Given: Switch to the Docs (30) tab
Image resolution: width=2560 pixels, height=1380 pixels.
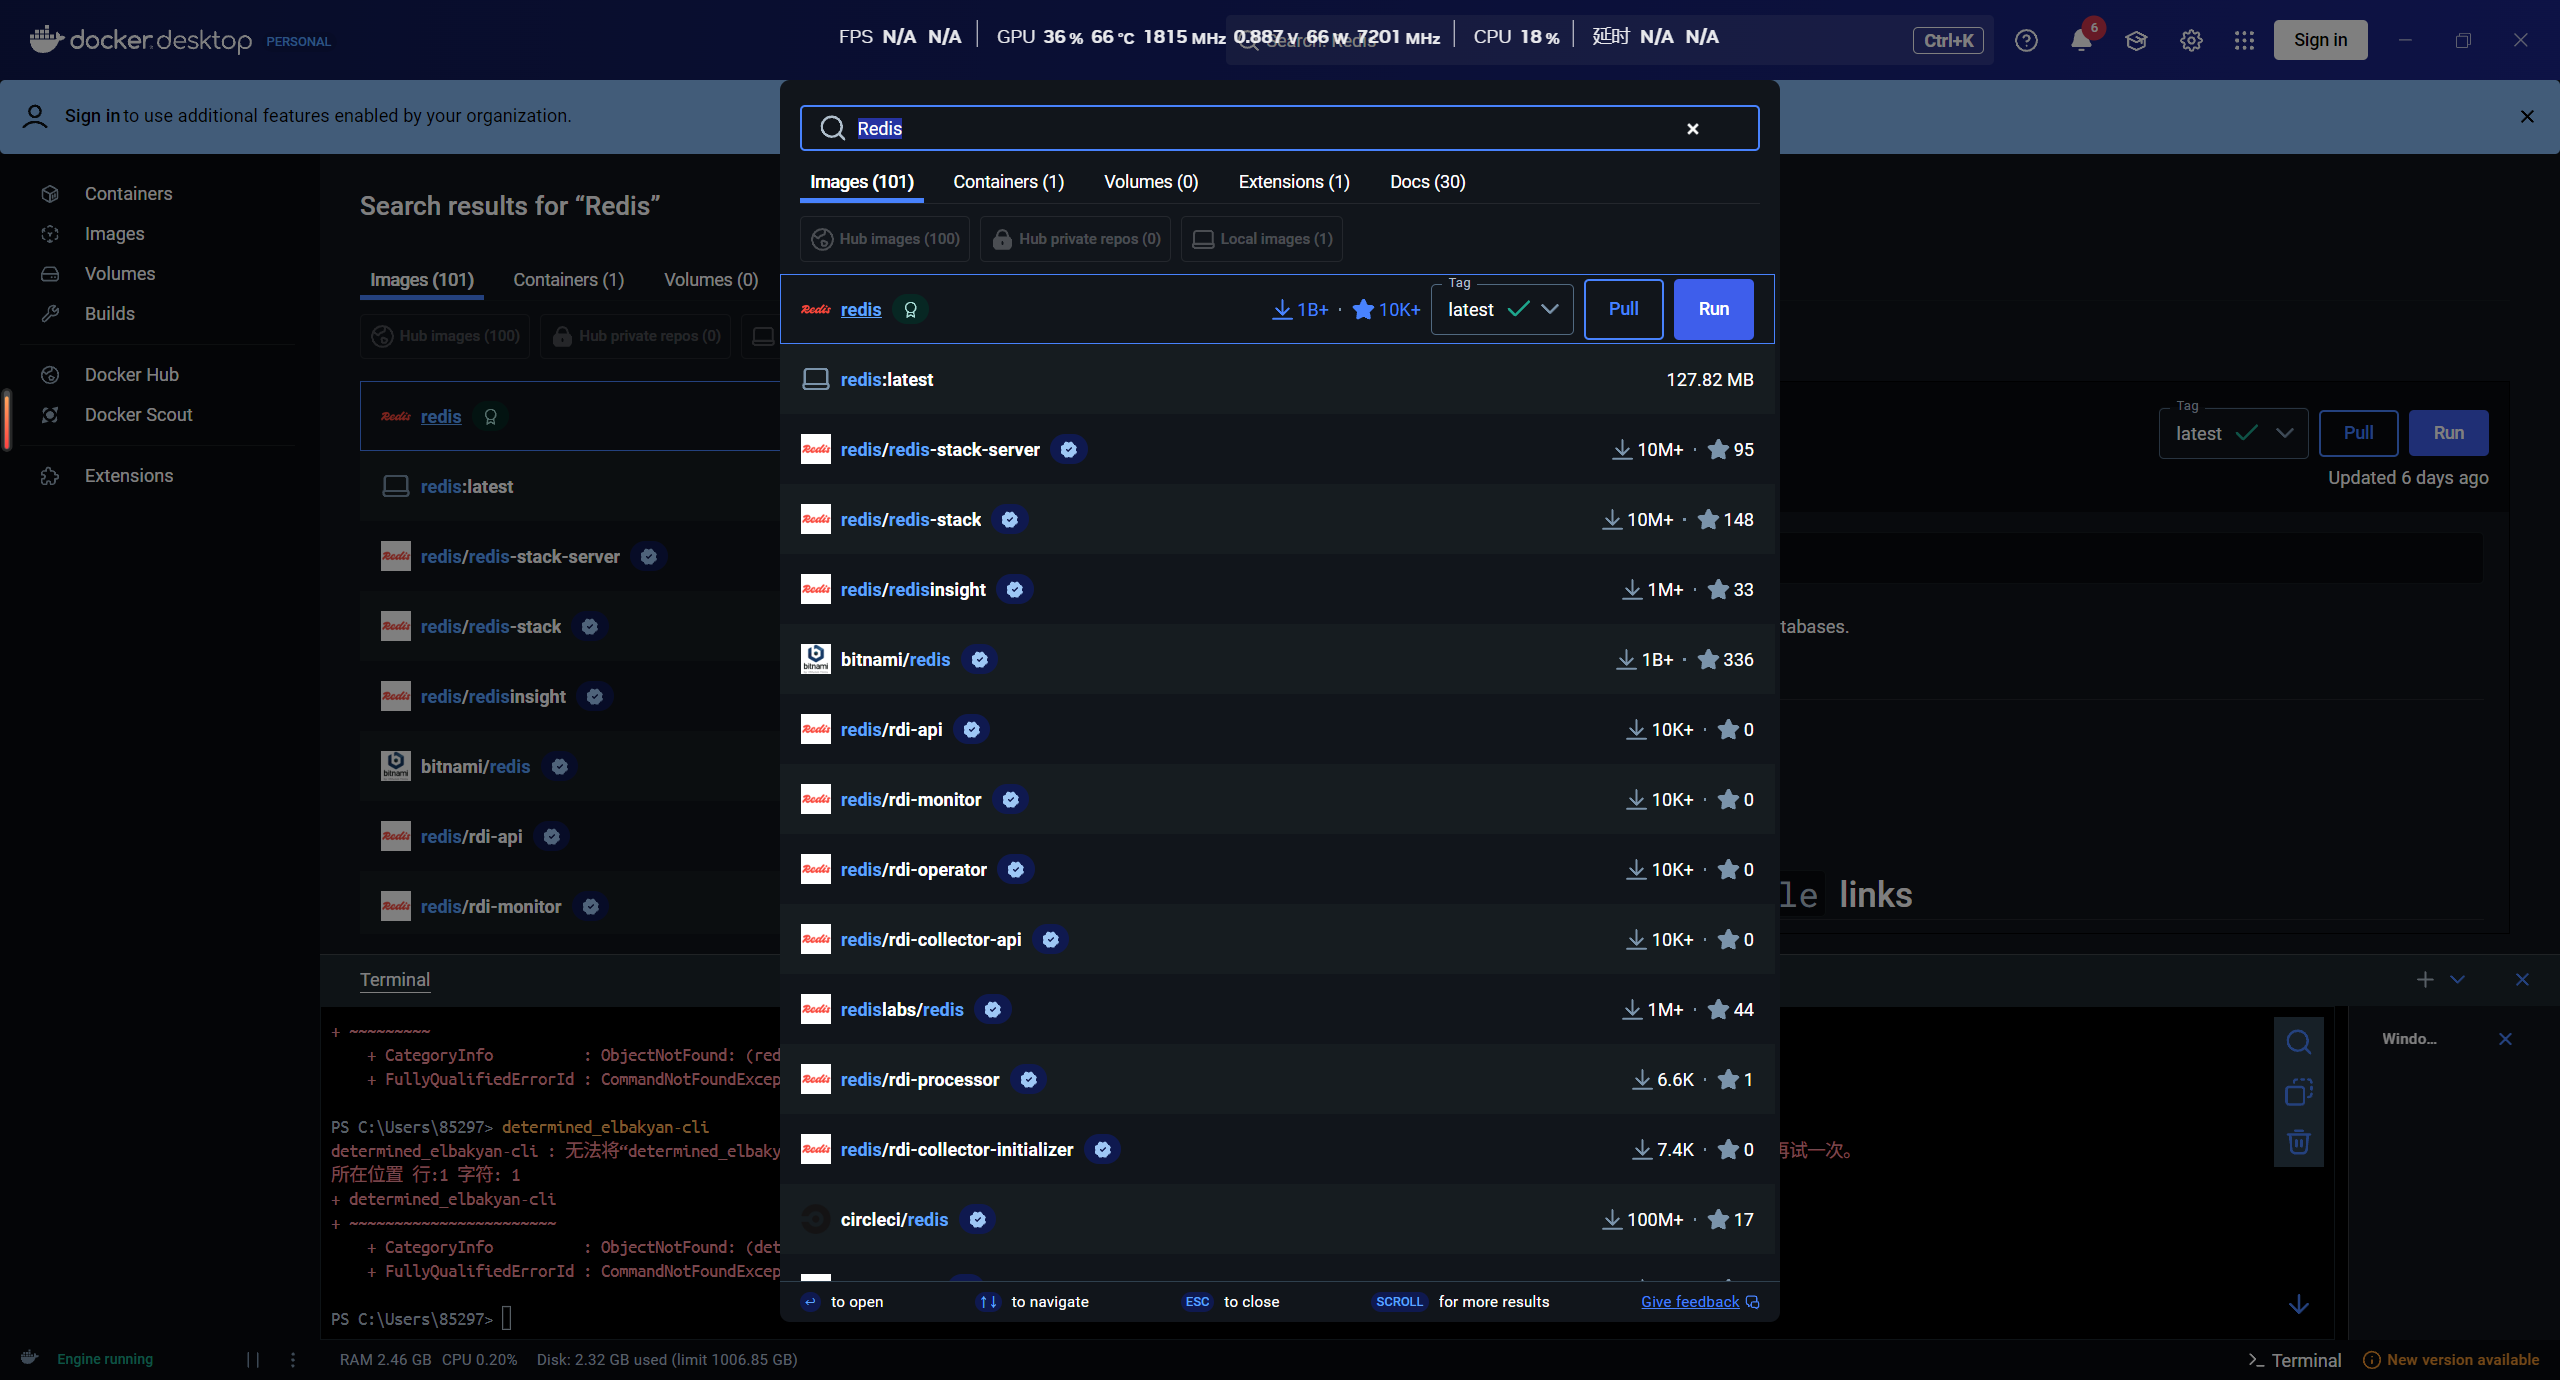Looking at the screenshot, I should (1427, 182).
